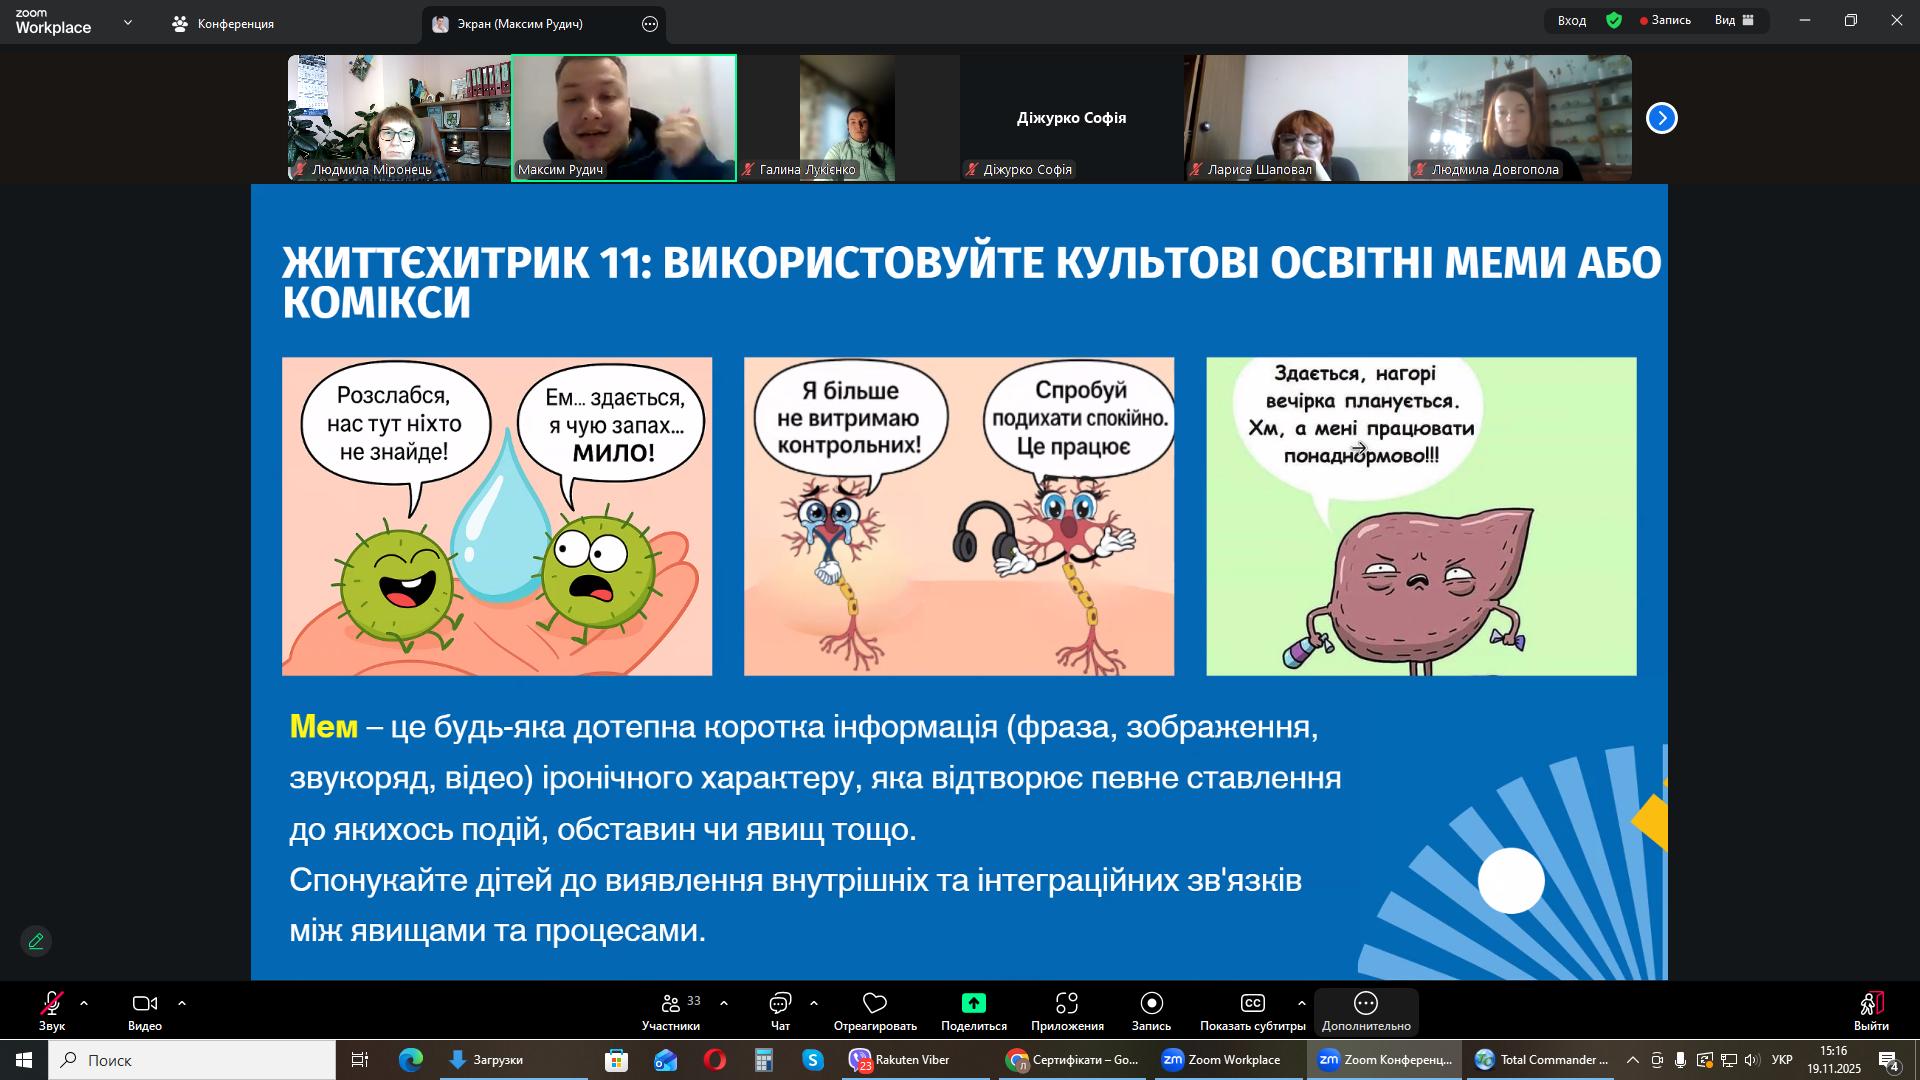The image size is (1920, 1080).
Task: Click the Record icon in toolbar
Action: click(x=1151, y=1003)
